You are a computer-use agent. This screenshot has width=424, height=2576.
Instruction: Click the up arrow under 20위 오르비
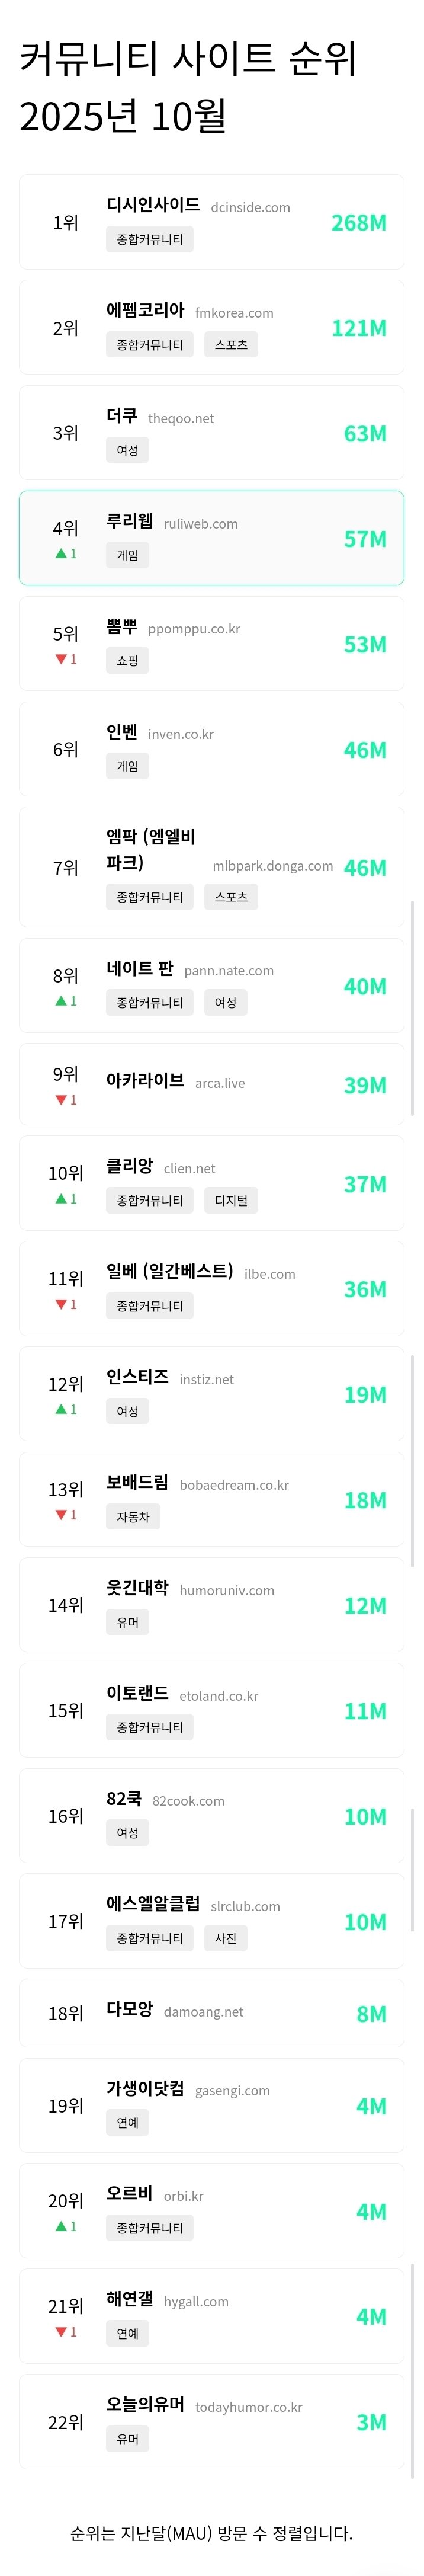[x=61, y=2226]
